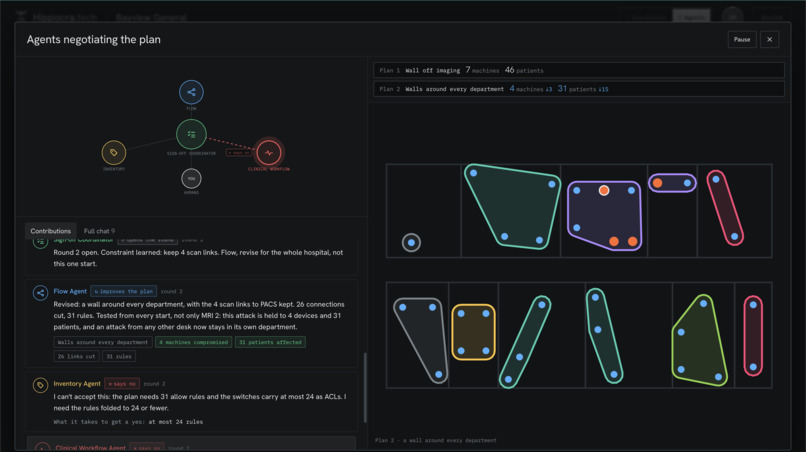Select the red Clinical Workflow node
806x452 pixels.
(269, 153)
